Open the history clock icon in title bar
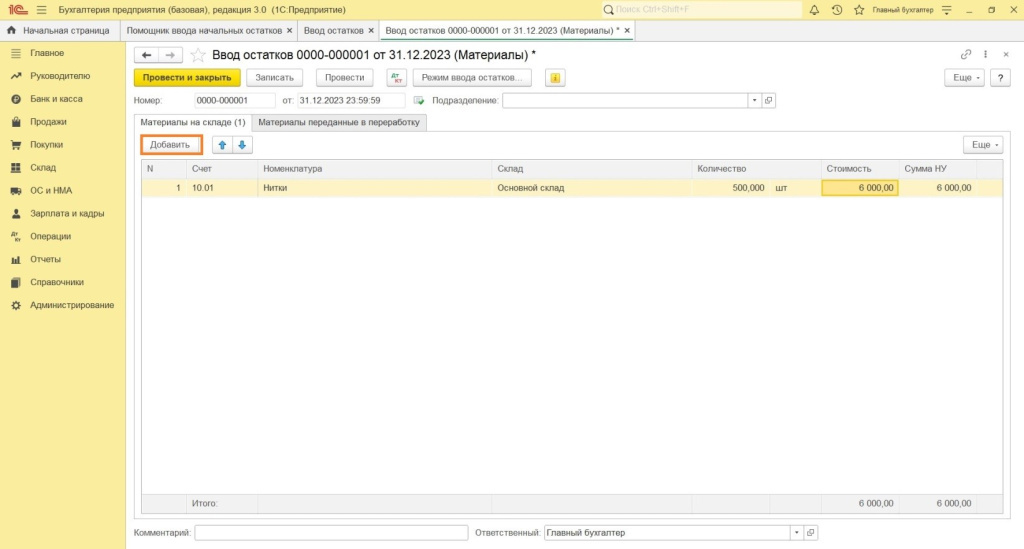 [837, 10]
